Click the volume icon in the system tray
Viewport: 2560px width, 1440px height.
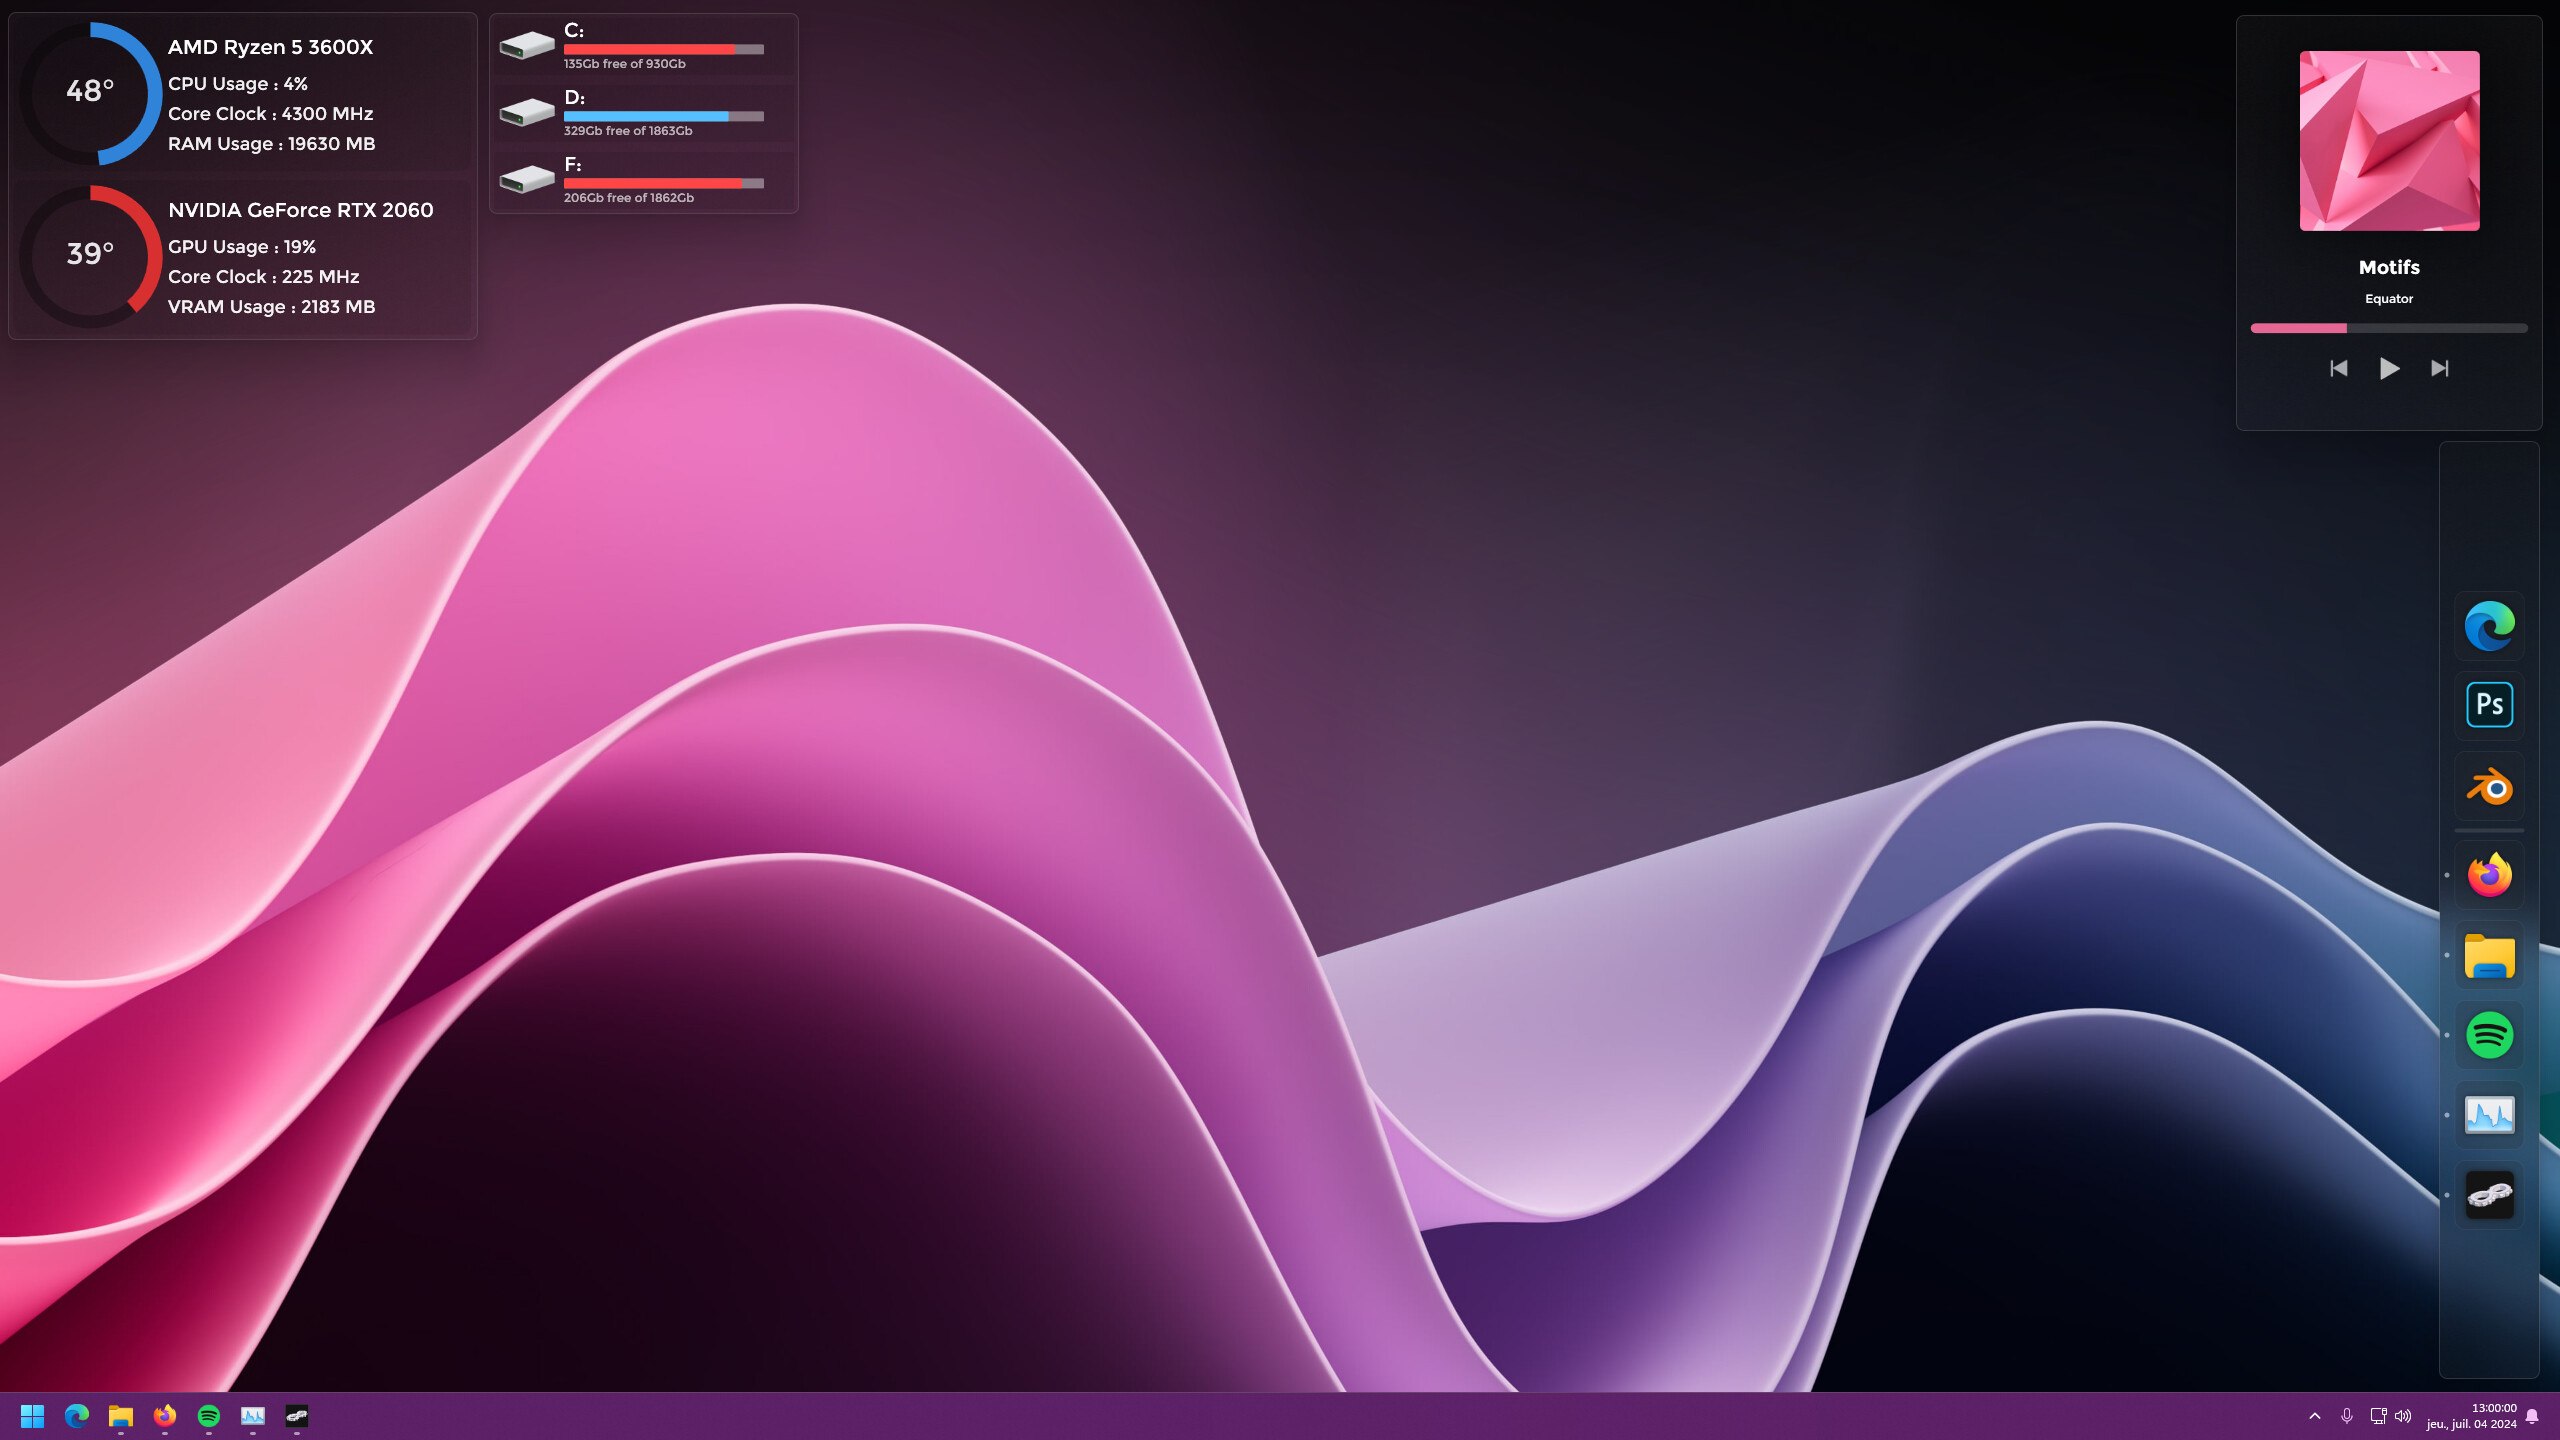2403,1416
